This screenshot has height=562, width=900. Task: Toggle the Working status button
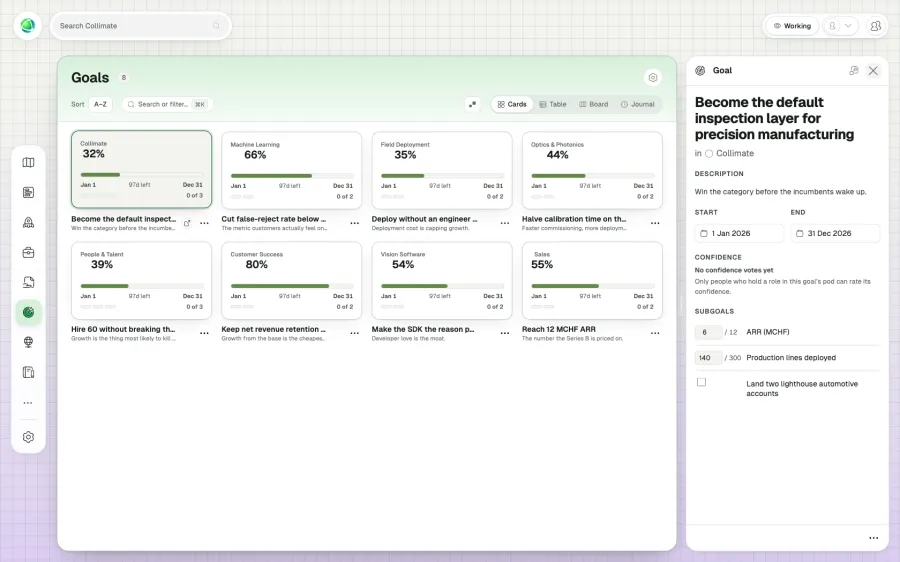[x=792, y=26]
